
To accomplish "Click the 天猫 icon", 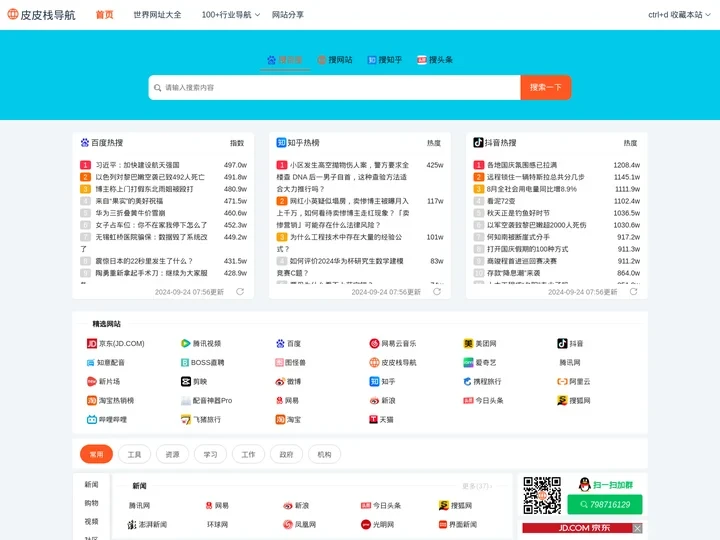I will (373, 420).
